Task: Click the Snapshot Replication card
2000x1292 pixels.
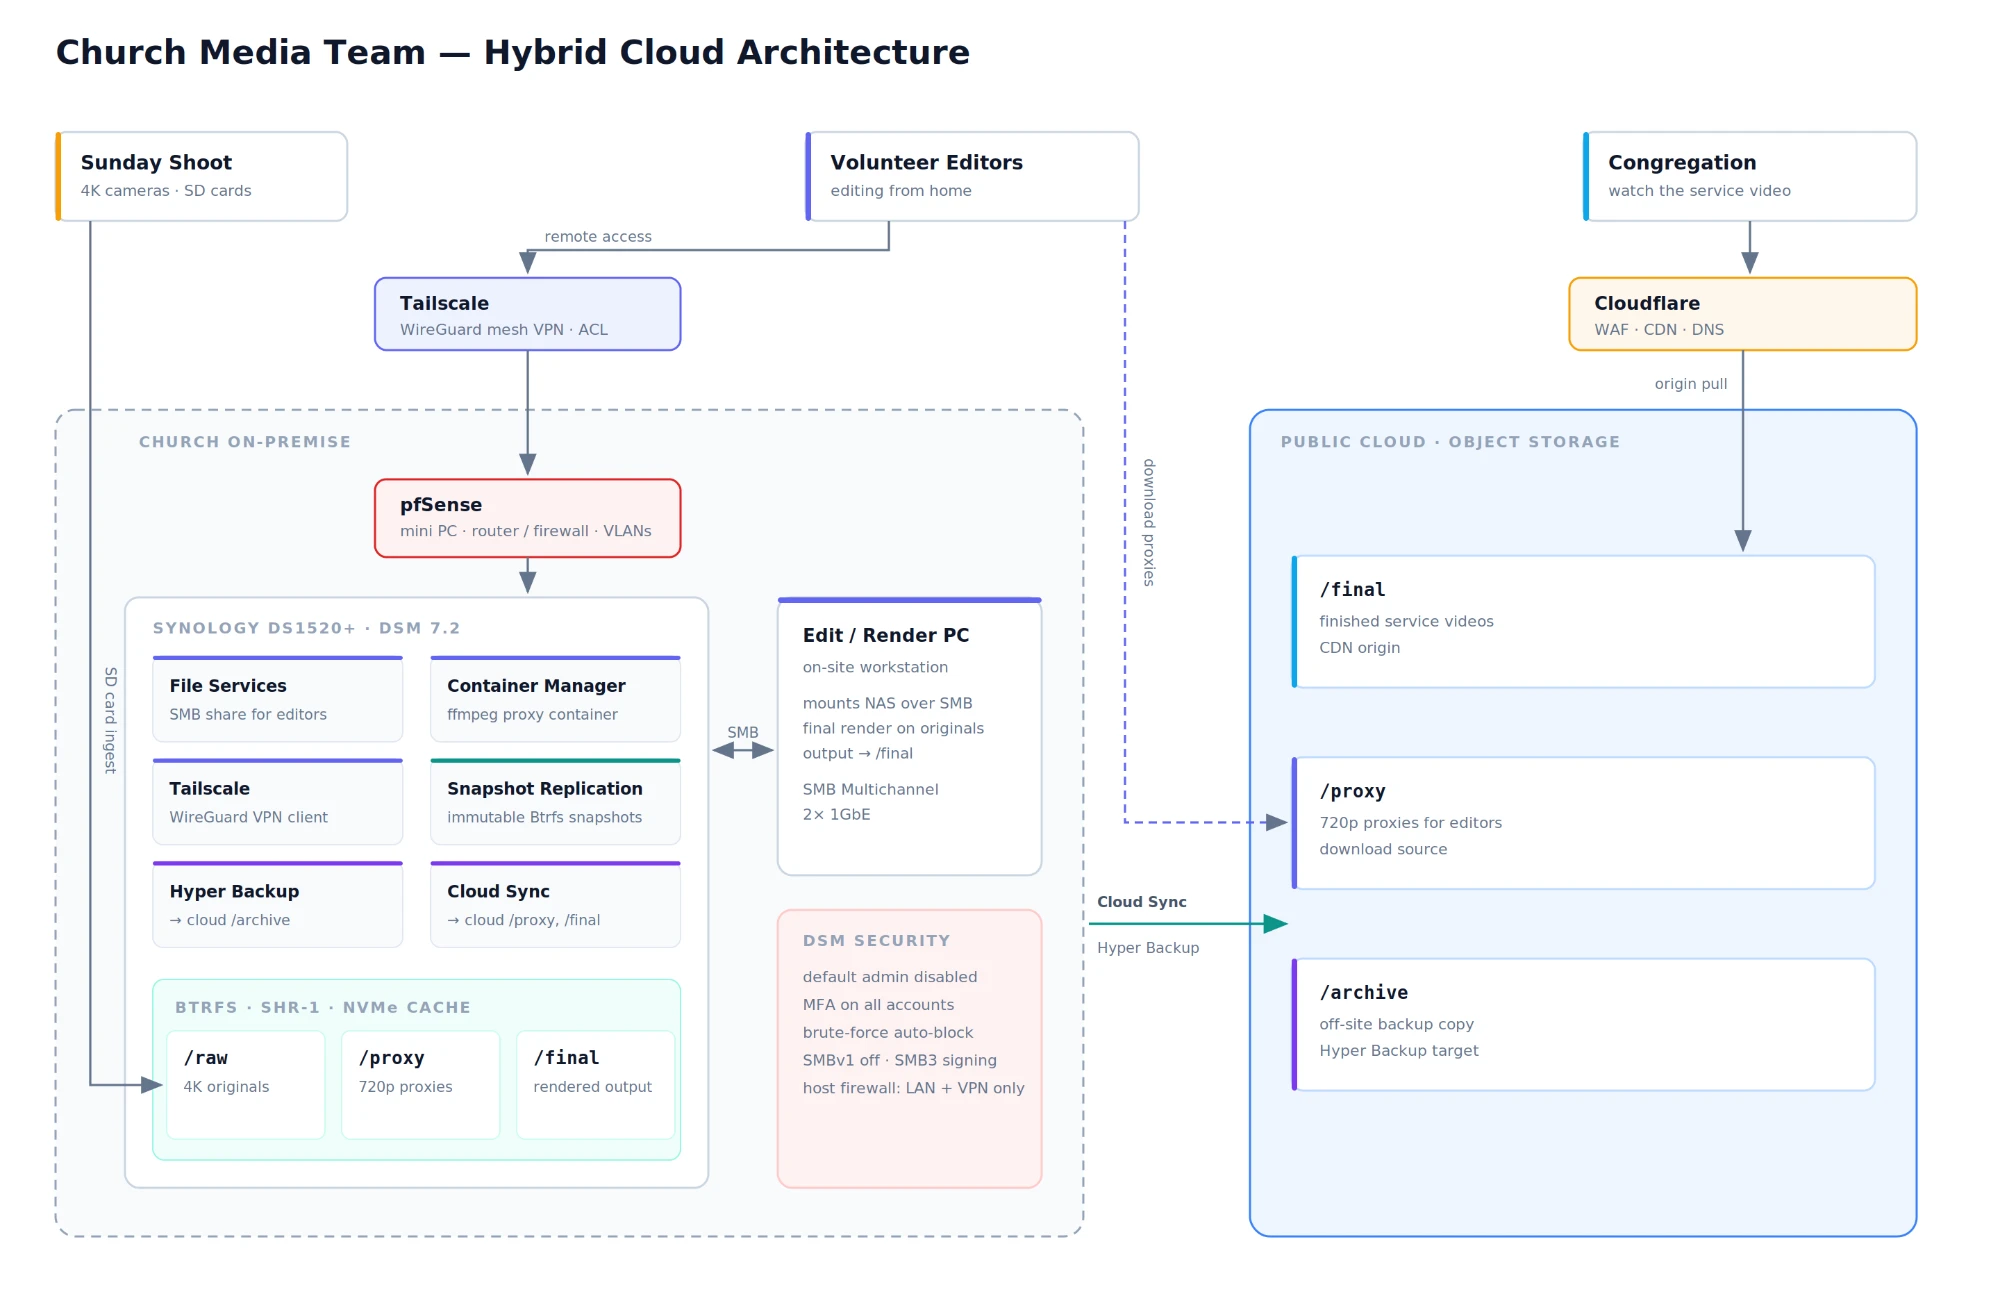Action: pyautogui.click(x=555, y=802)
